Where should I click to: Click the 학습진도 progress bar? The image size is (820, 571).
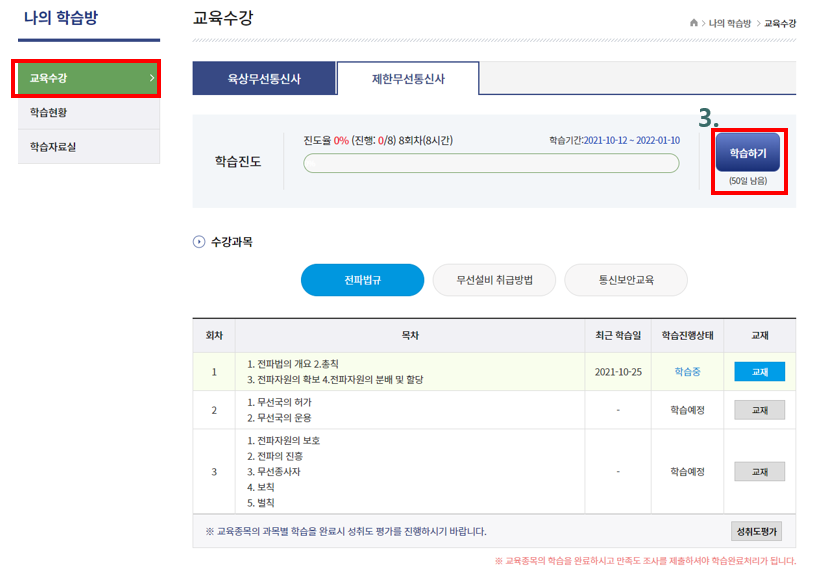click(490, 163)
